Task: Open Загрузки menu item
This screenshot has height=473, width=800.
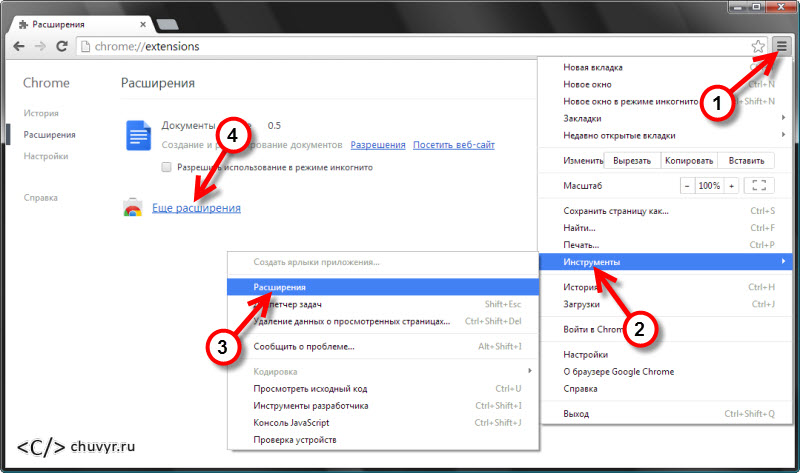Action: (664, 304)
